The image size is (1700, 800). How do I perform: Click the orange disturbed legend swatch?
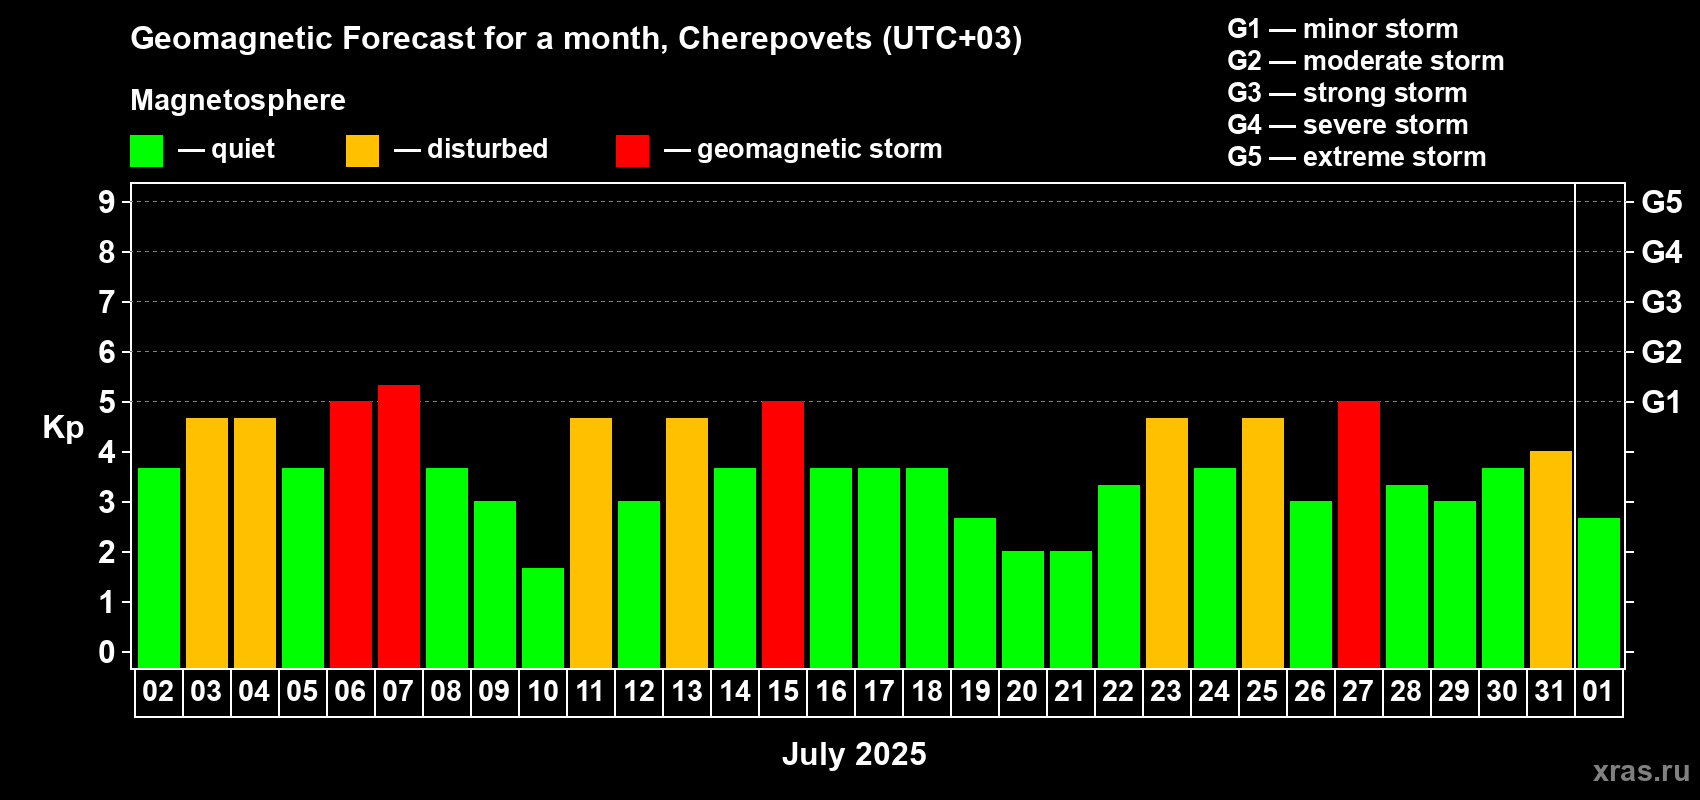(362, 151)
